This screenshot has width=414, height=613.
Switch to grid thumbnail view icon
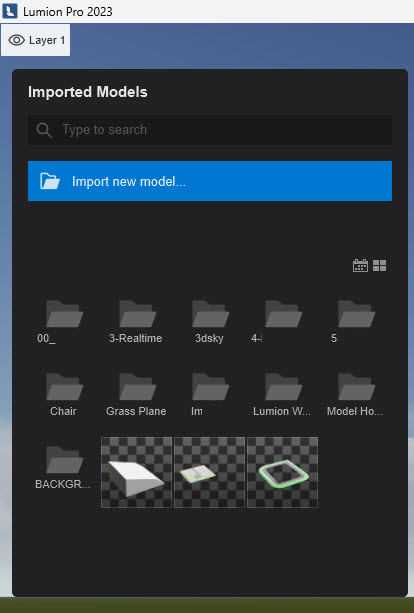(379, 265)
